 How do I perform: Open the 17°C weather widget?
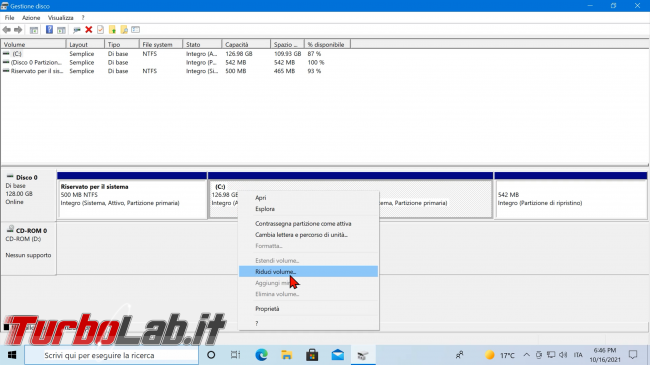[x=500, y=355]
